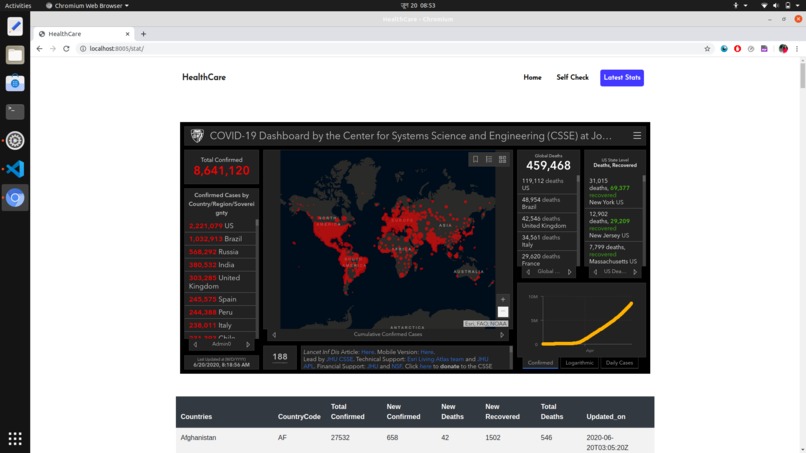Next panel in US Deaths list

point(635,272)
